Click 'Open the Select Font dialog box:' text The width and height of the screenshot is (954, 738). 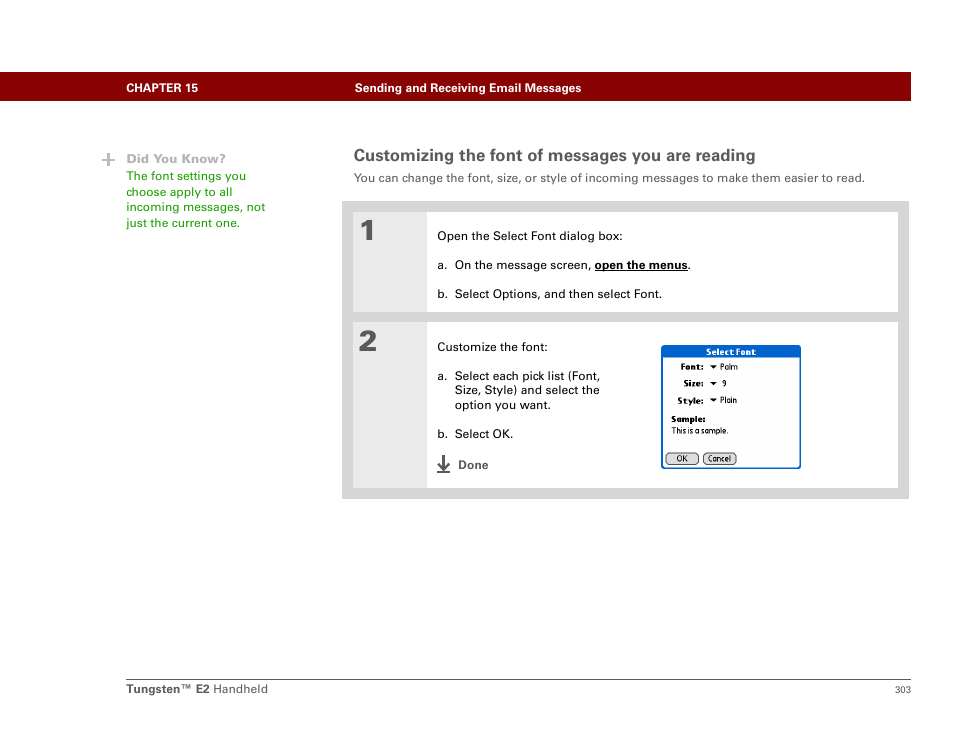(x=529, y=236)
